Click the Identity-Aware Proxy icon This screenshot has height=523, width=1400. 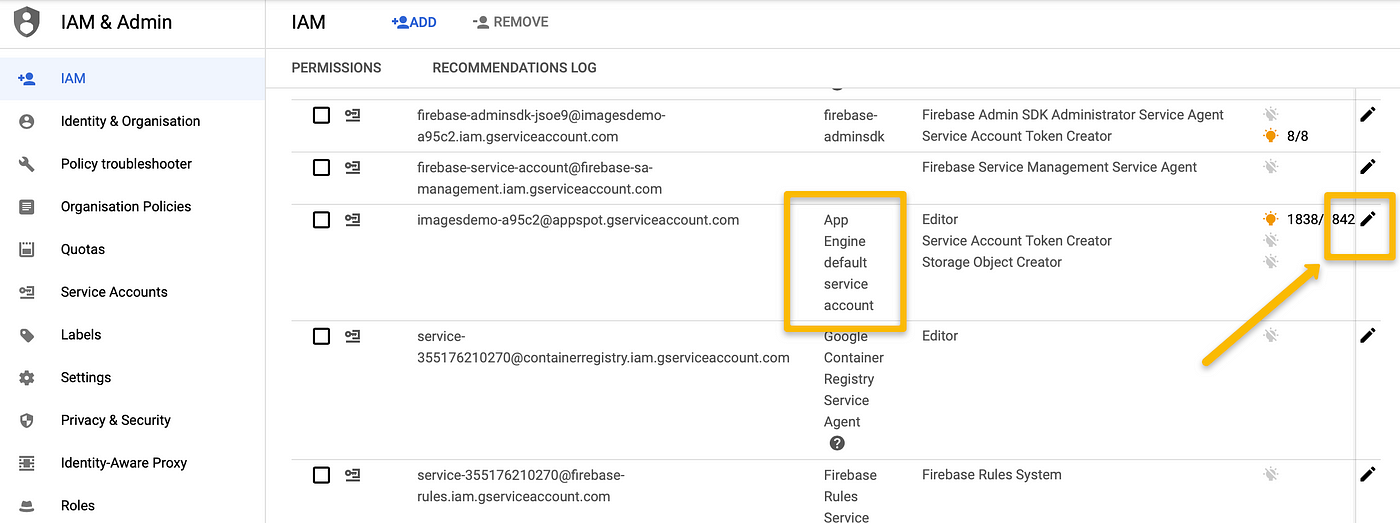point(27,463)
